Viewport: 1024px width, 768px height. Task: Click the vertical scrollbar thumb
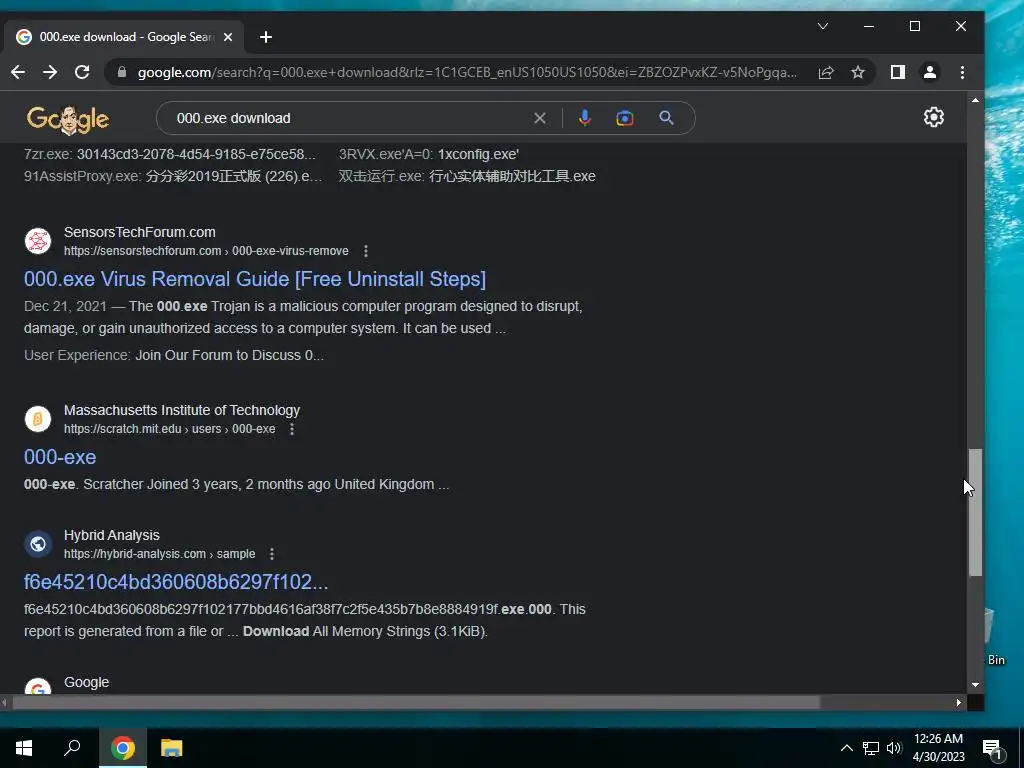click(x=975, y=512)
